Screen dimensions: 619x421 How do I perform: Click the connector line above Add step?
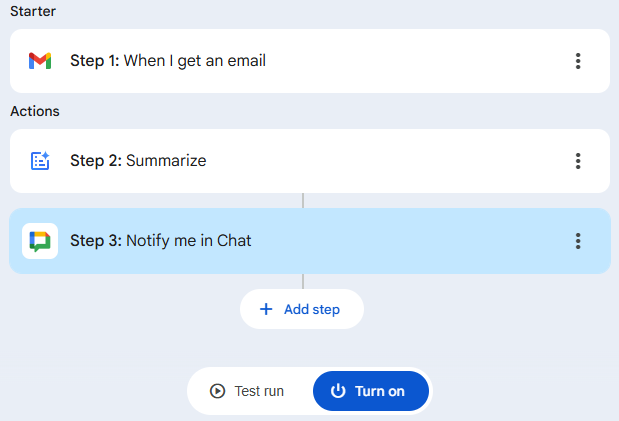tap(303, 281)
